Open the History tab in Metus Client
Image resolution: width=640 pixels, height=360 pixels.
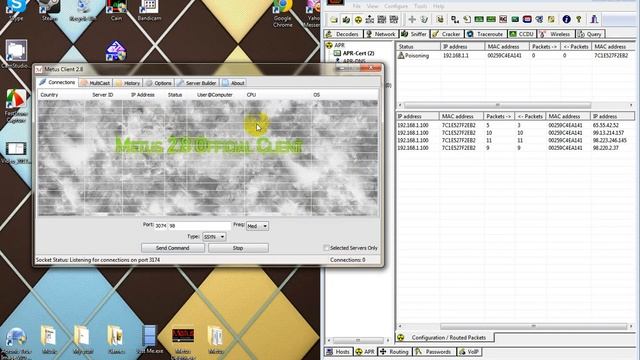128,83
